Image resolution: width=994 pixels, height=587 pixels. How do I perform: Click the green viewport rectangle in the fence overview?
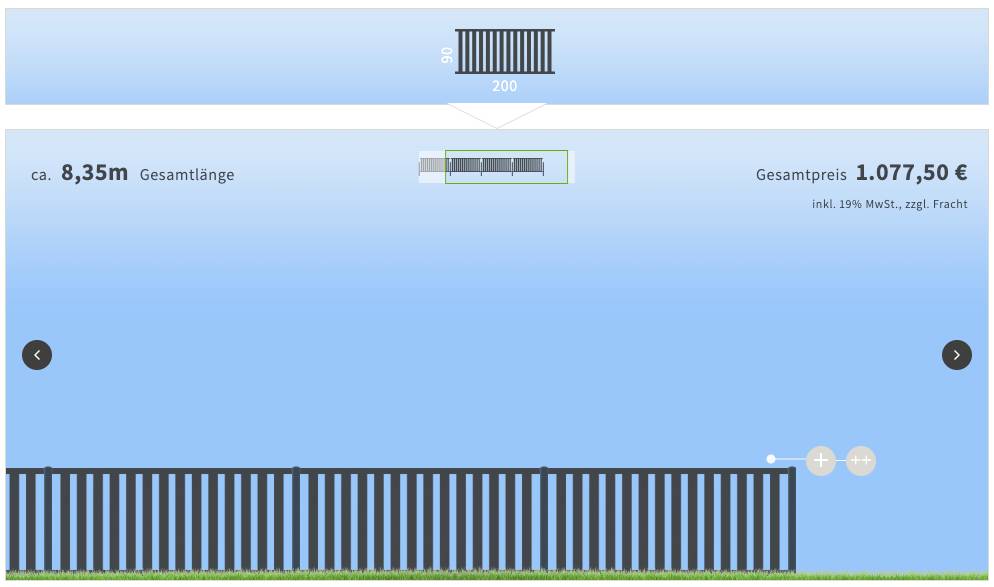tap(506, 166)
